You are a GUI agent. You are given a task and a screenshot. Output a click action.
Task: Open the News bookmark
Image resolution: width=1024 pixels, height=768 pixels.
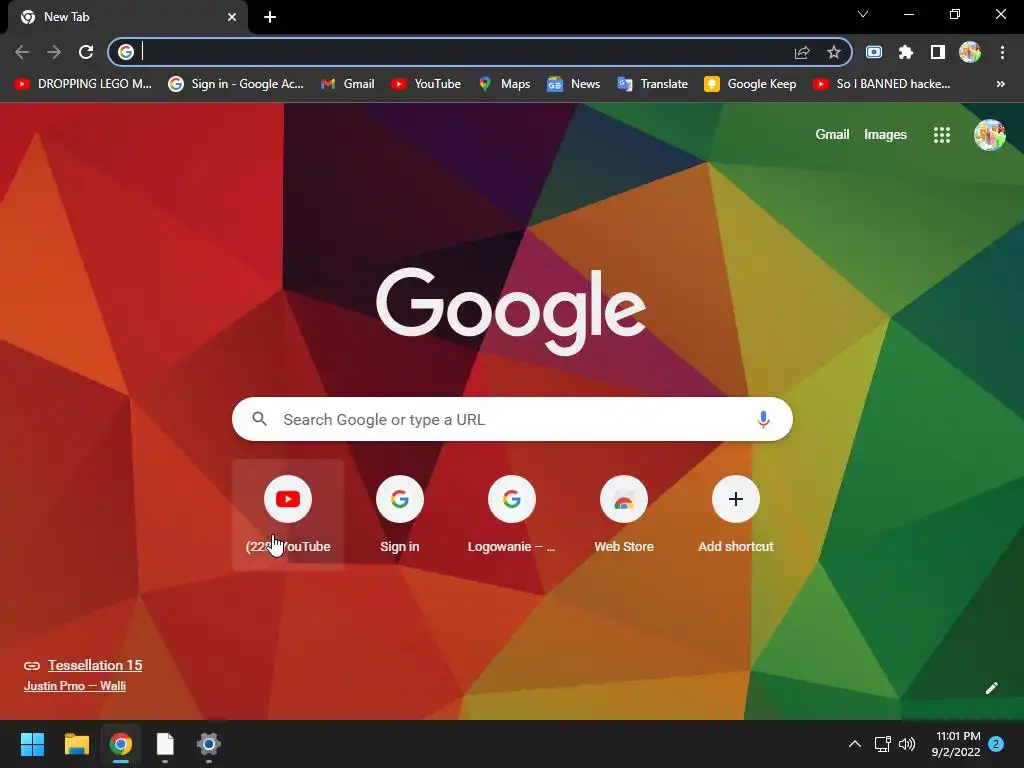click(x=573, y=84)
